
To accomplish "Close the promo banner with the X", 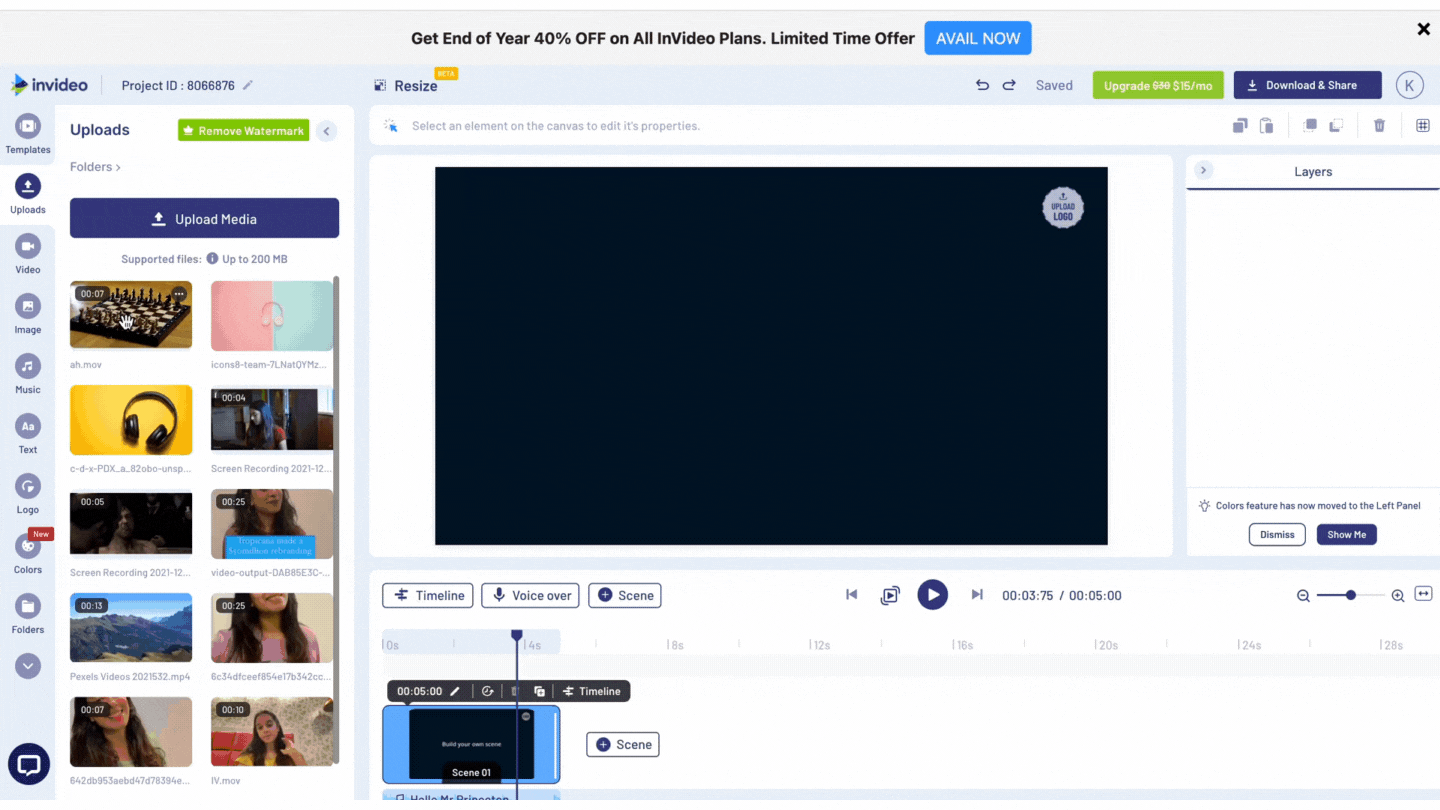I will pos(1424,29).
